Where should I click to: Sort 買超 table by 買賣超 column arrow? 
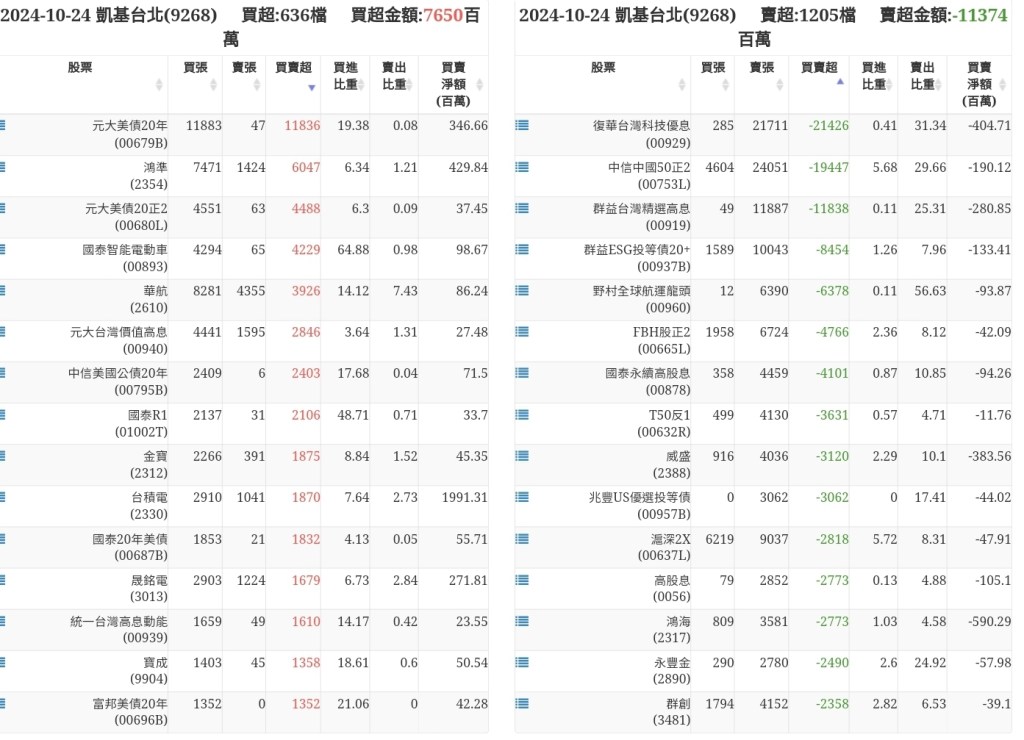(x=311, y=87)
